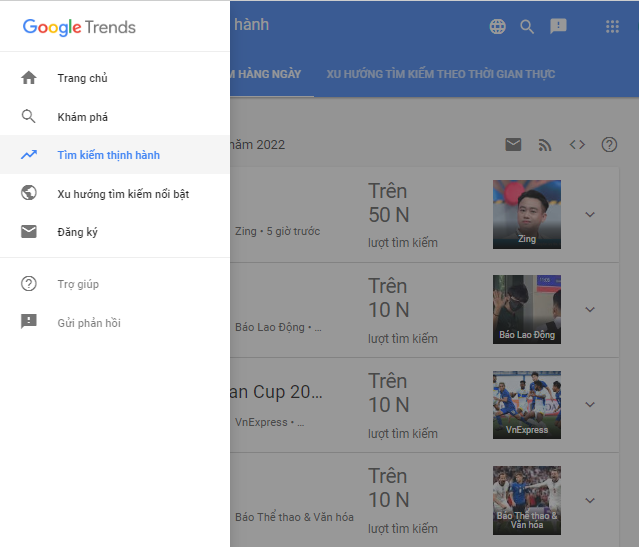
Task: Expand the Zing trending item chevron
Action: coord(590,214)
